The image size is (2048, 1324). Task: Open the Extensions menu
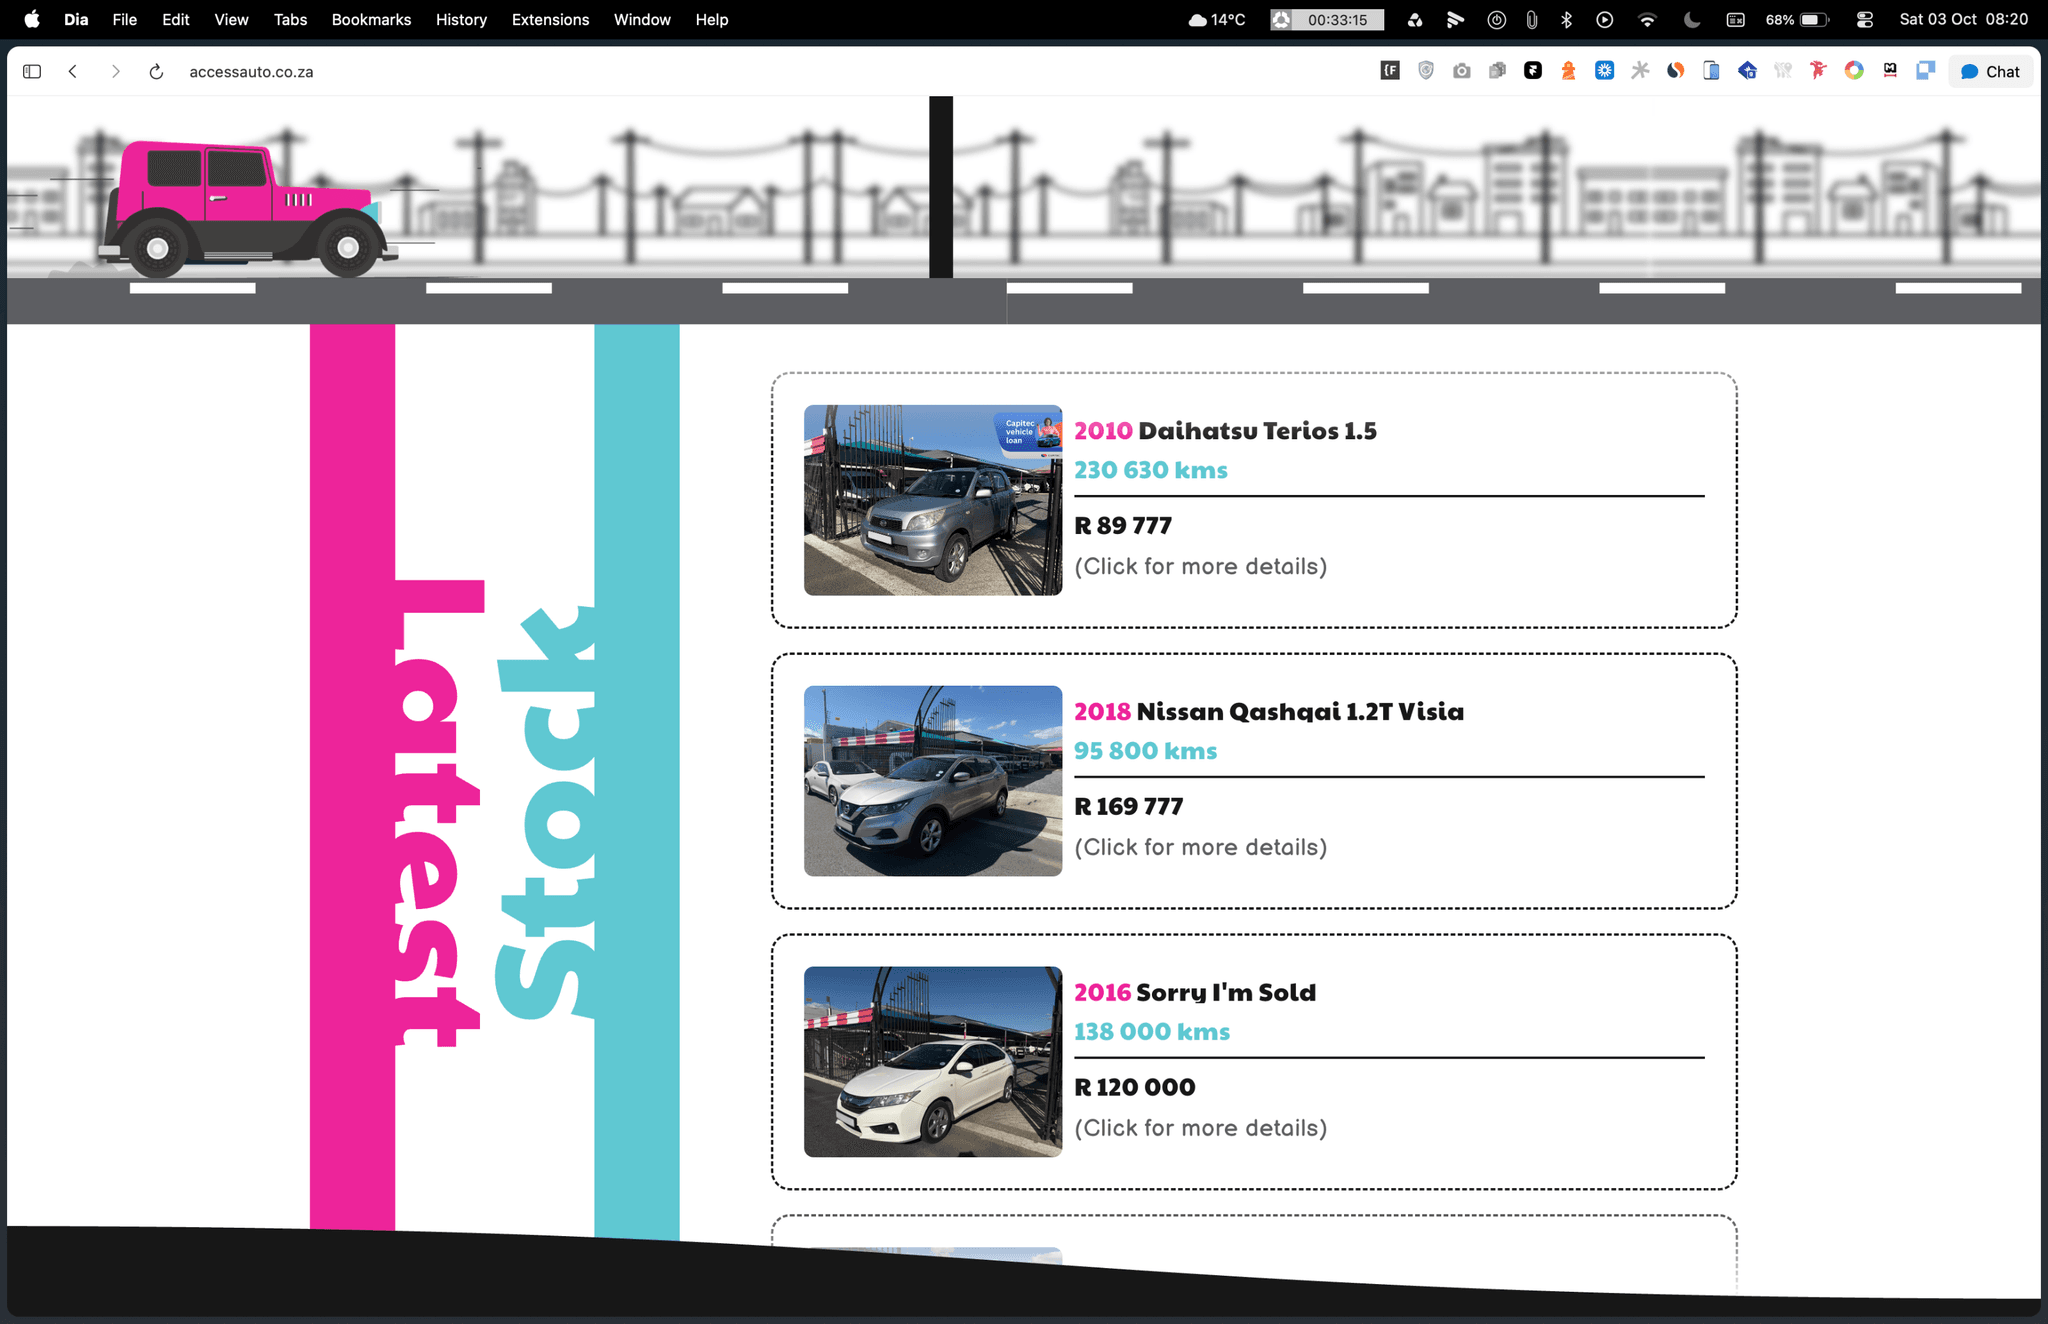tap(550, 19)
